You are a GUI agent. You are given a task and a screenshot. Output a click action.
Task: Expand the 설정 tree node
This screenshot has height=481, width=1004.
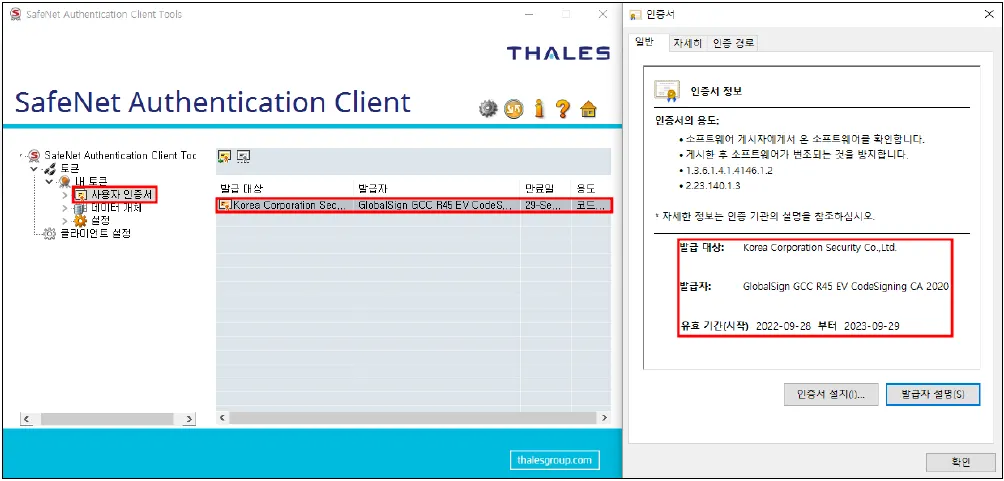pos(64,220)
